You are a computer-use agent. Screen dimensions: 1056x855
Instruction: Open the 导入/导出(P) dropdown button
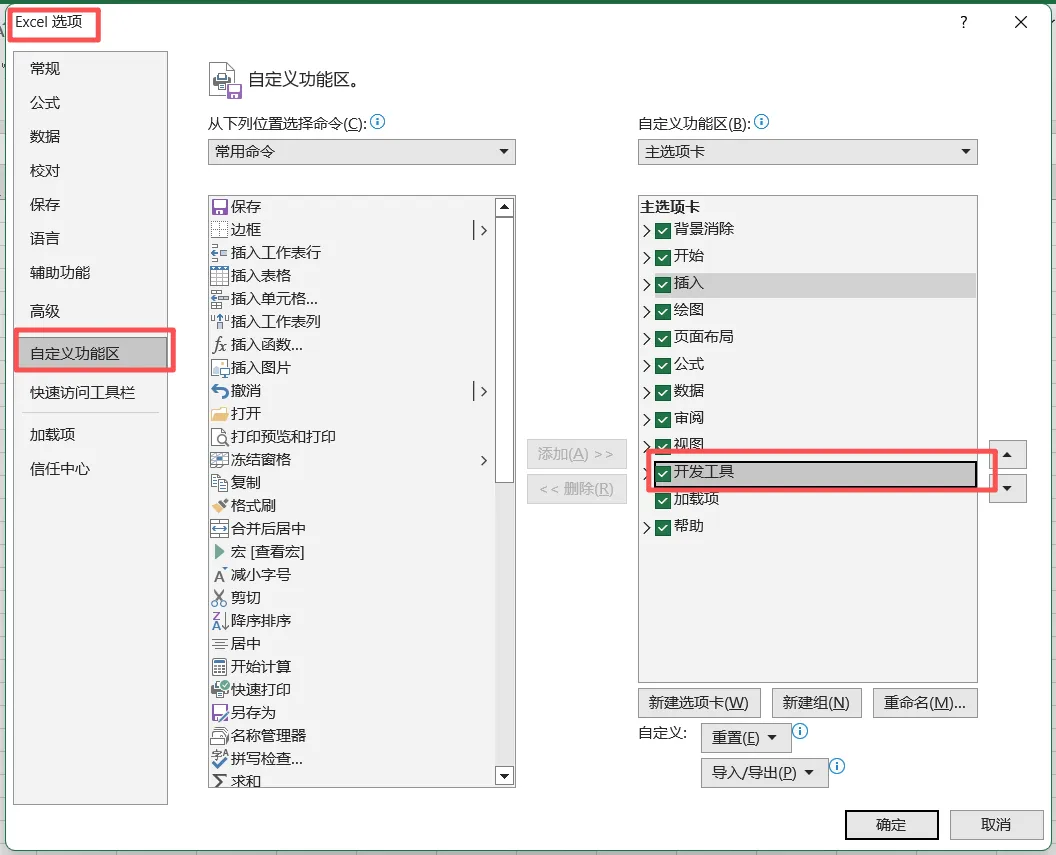click(764, 773)
